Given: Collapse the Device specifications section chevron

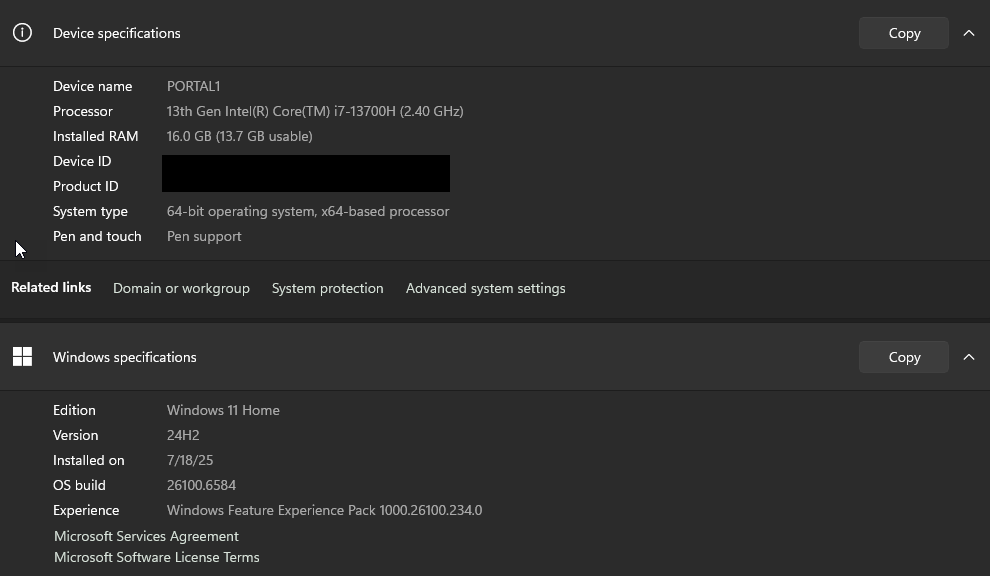Looking at the screenshot, I should click(968, 33).
